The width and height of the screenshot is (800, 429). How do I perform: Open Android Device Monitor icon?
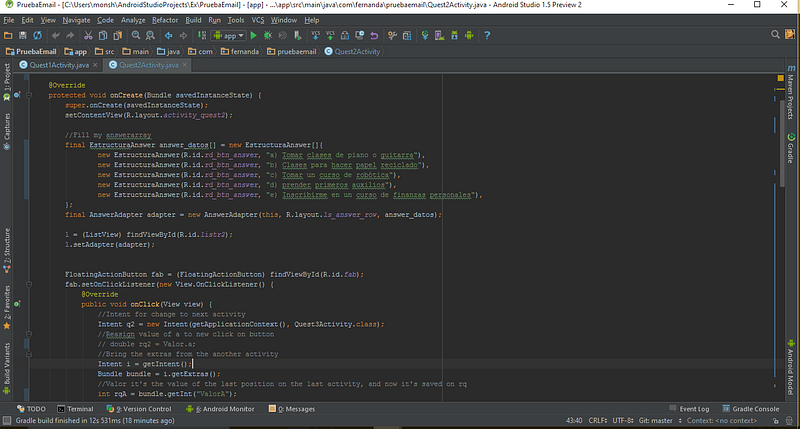click(469, 35)
